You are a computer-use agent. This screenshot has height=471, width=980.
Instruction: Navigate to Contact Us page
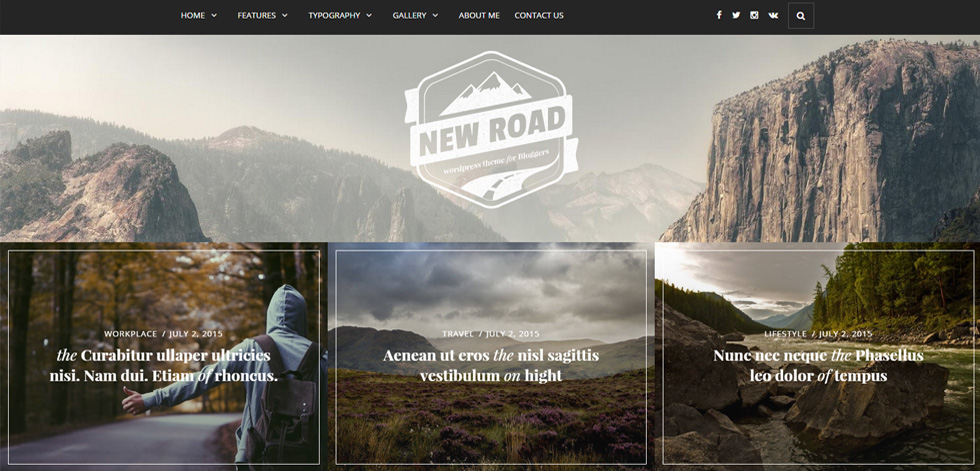click(x=539, y=16)
